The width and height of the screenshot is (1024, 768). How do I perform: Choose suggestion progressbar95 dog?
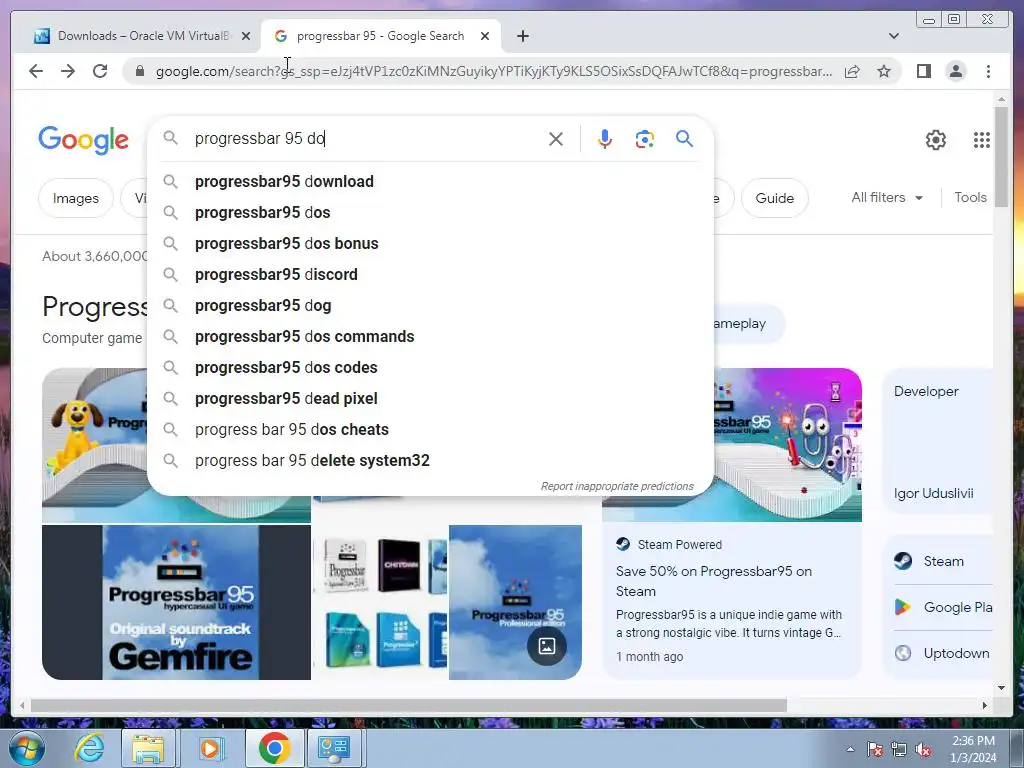coord(430,306)
